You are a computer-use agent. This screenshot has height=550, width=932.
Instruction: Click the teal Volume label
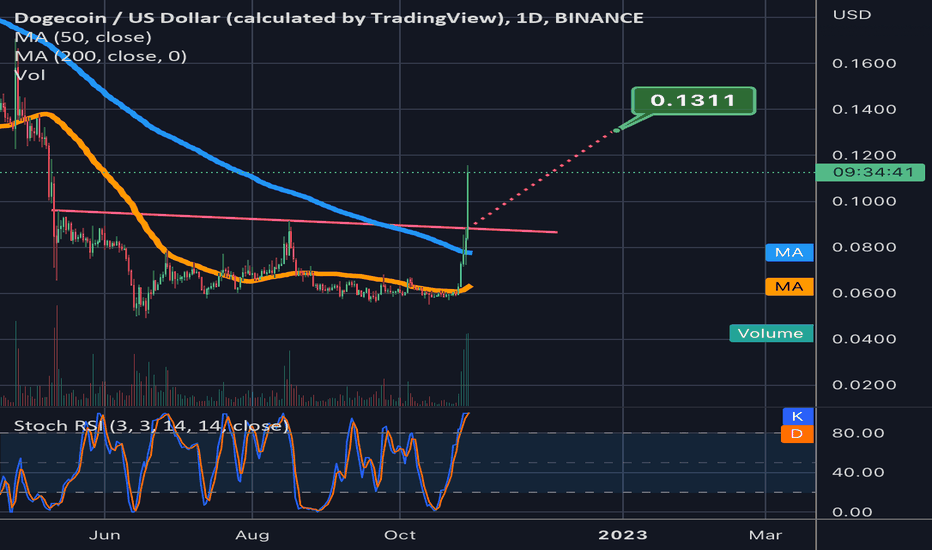point(771,333)
